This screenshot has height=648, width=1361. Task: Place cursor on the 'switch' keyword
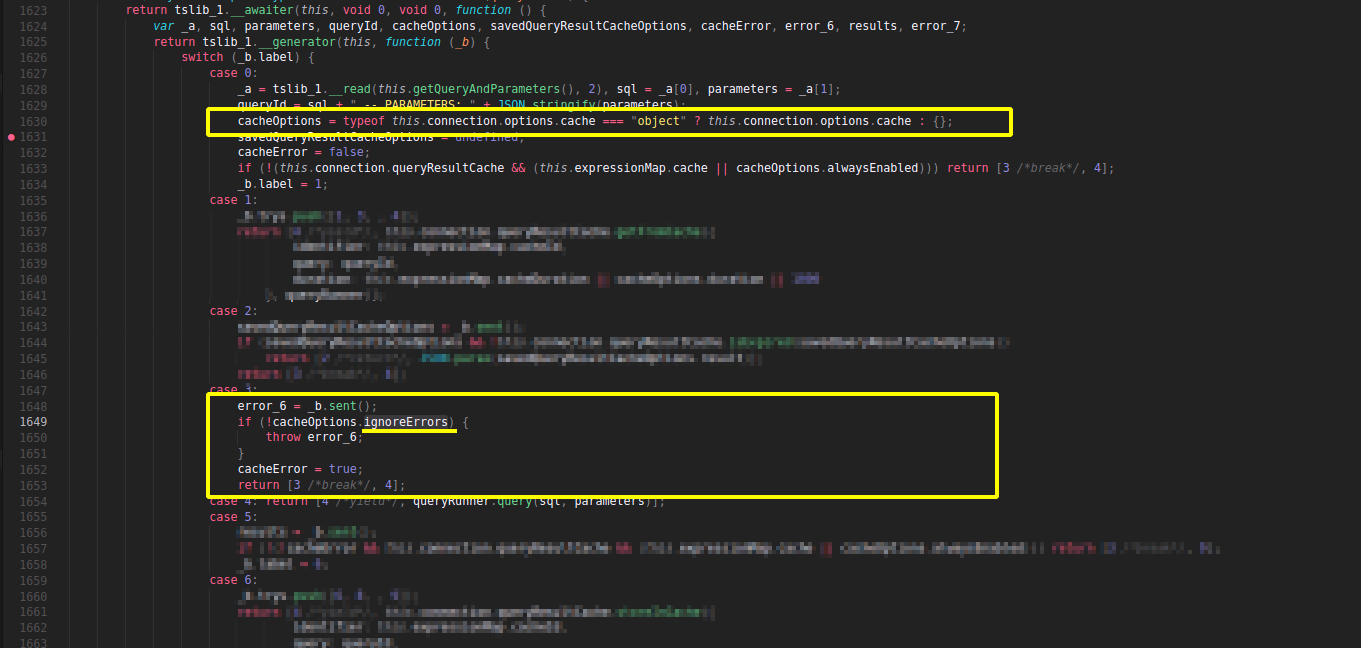[202, 57]
